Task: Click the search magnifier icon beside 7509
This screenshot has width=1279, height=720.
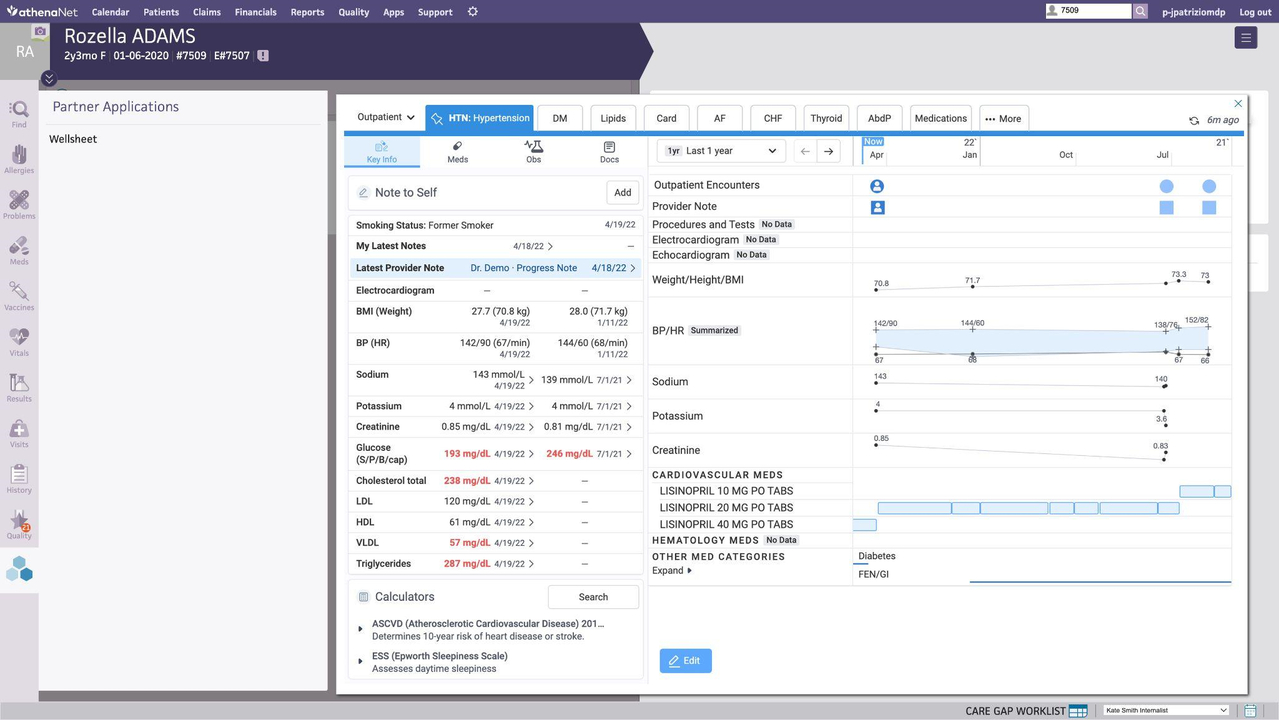Action: pyautogui.click(x=1140, y=11)
